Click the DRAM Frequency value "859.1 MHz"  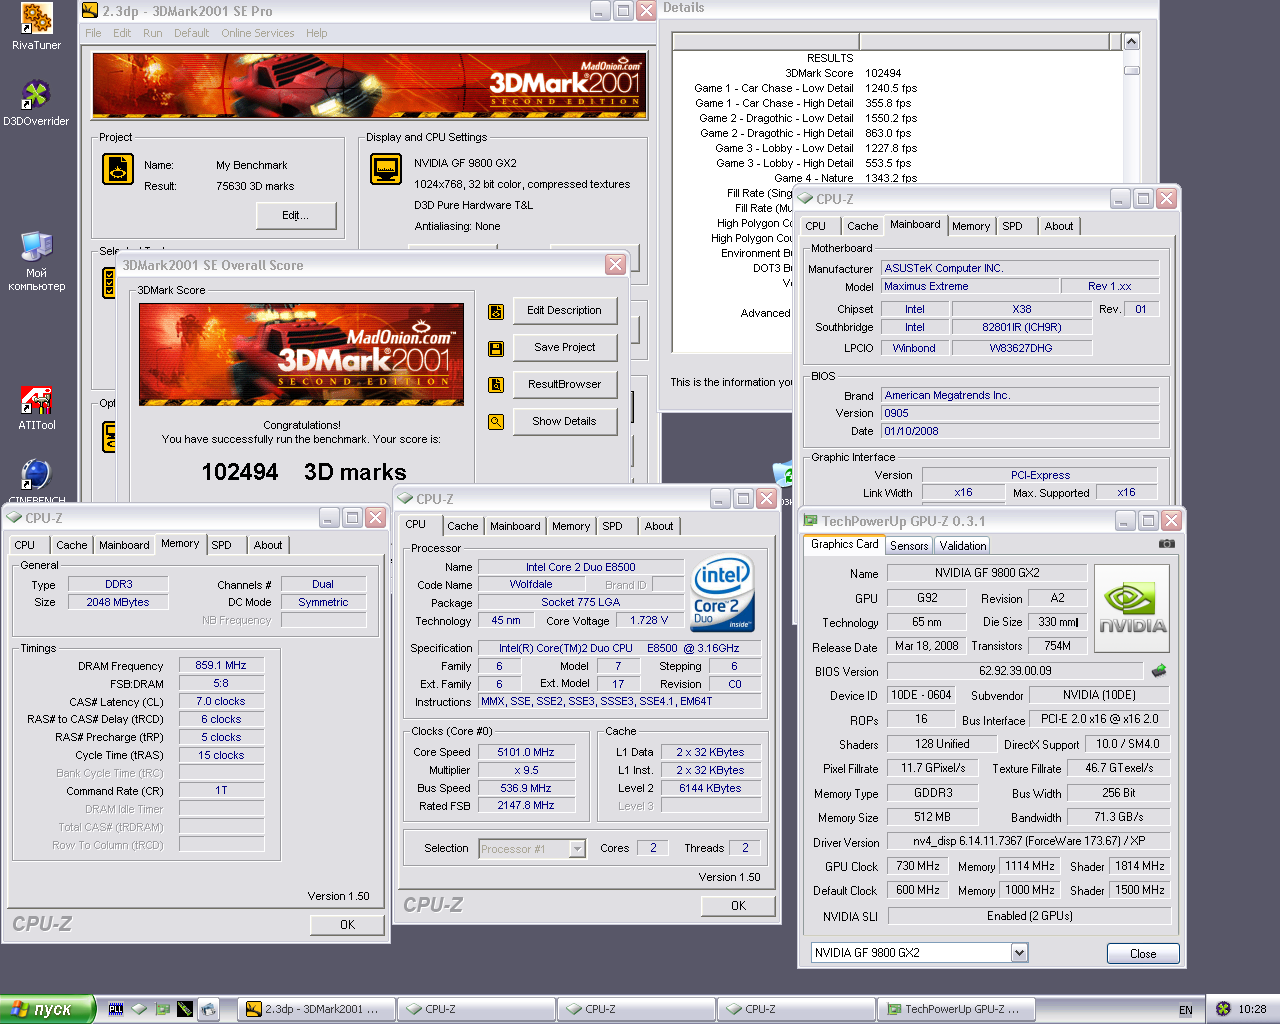click(x=221, y=665)
